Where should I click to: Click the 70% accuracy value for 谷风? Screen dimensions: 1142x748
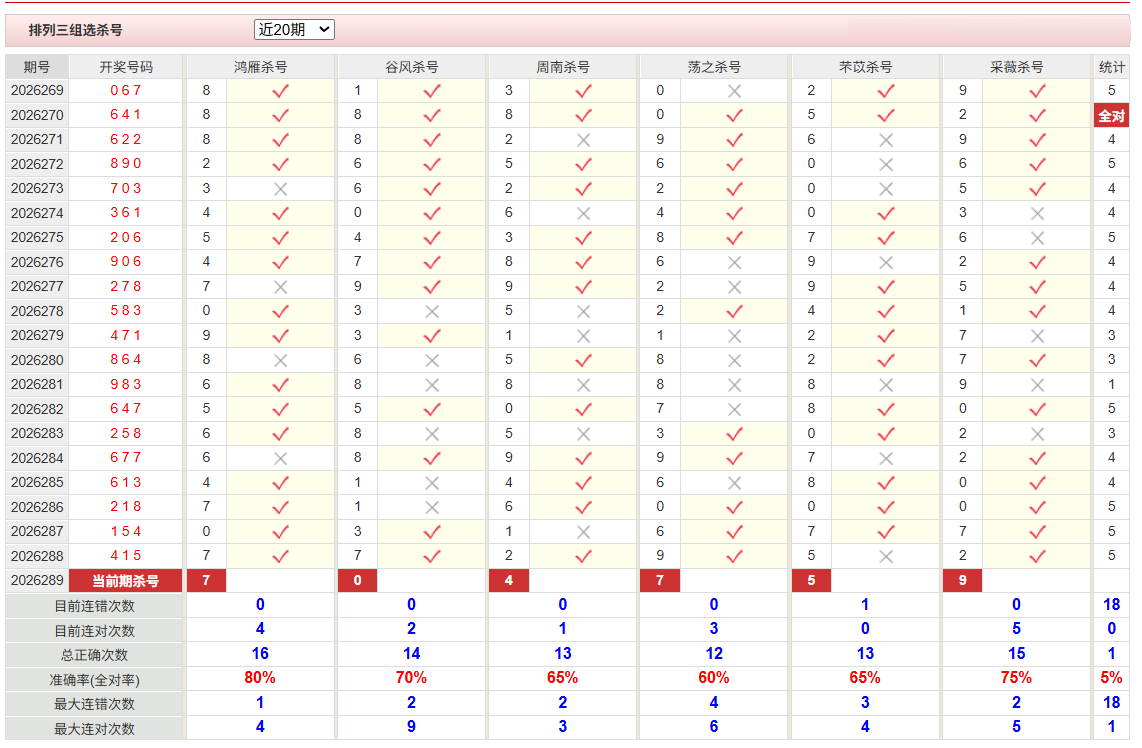point(411,677)
